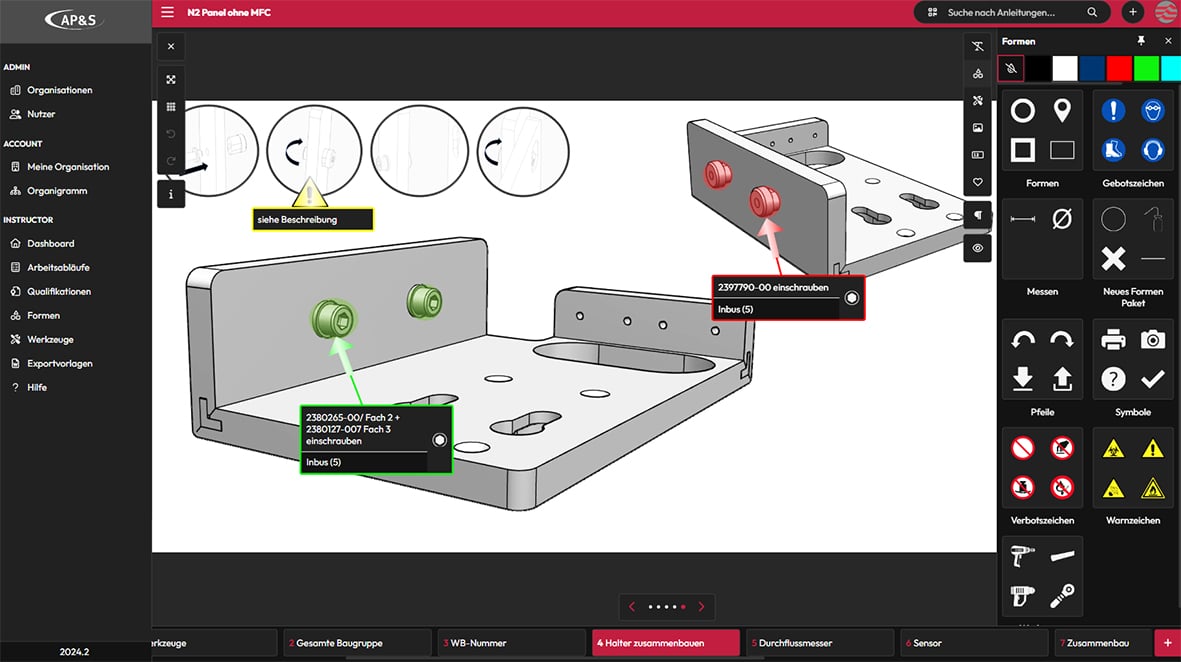Choose the green color swatch
This screenshot has width=1181, height=662.
1146,68
